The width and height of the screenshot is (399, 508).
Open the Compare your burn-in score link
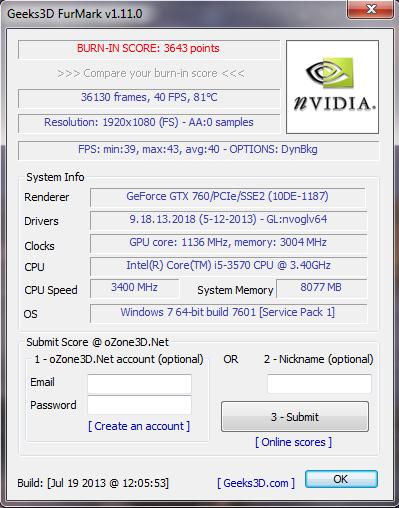(151, 73)
